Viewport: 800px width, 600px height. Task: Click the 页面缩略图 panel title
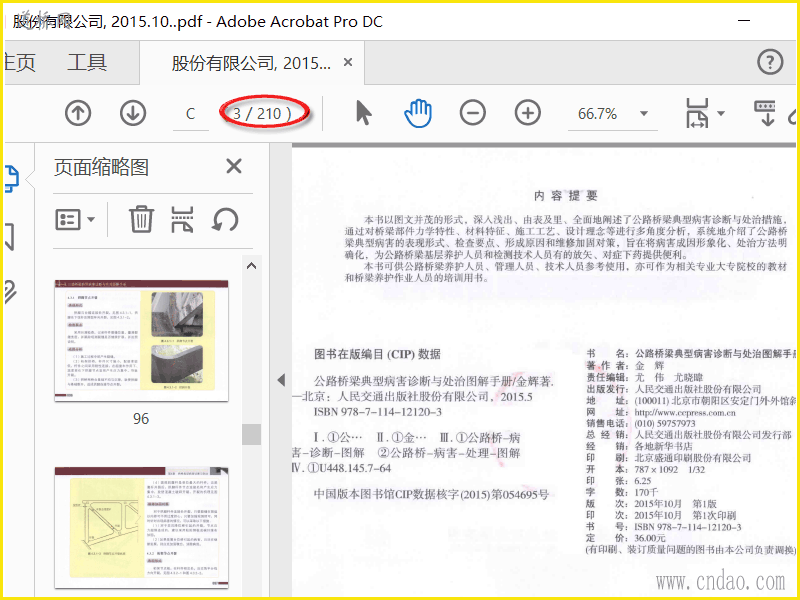point(102,167)
